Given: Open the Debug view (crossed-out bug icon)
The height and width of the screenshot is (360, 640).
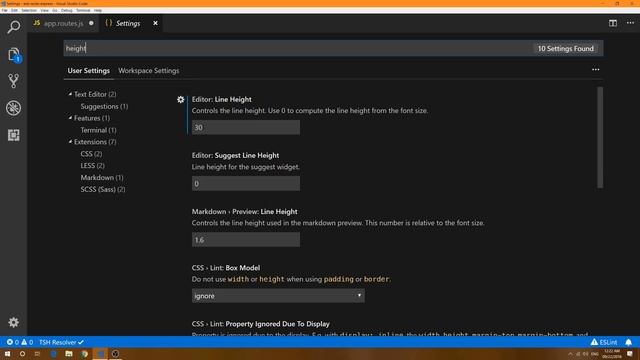Looking at the screenshot, I should tap(13, 108).
